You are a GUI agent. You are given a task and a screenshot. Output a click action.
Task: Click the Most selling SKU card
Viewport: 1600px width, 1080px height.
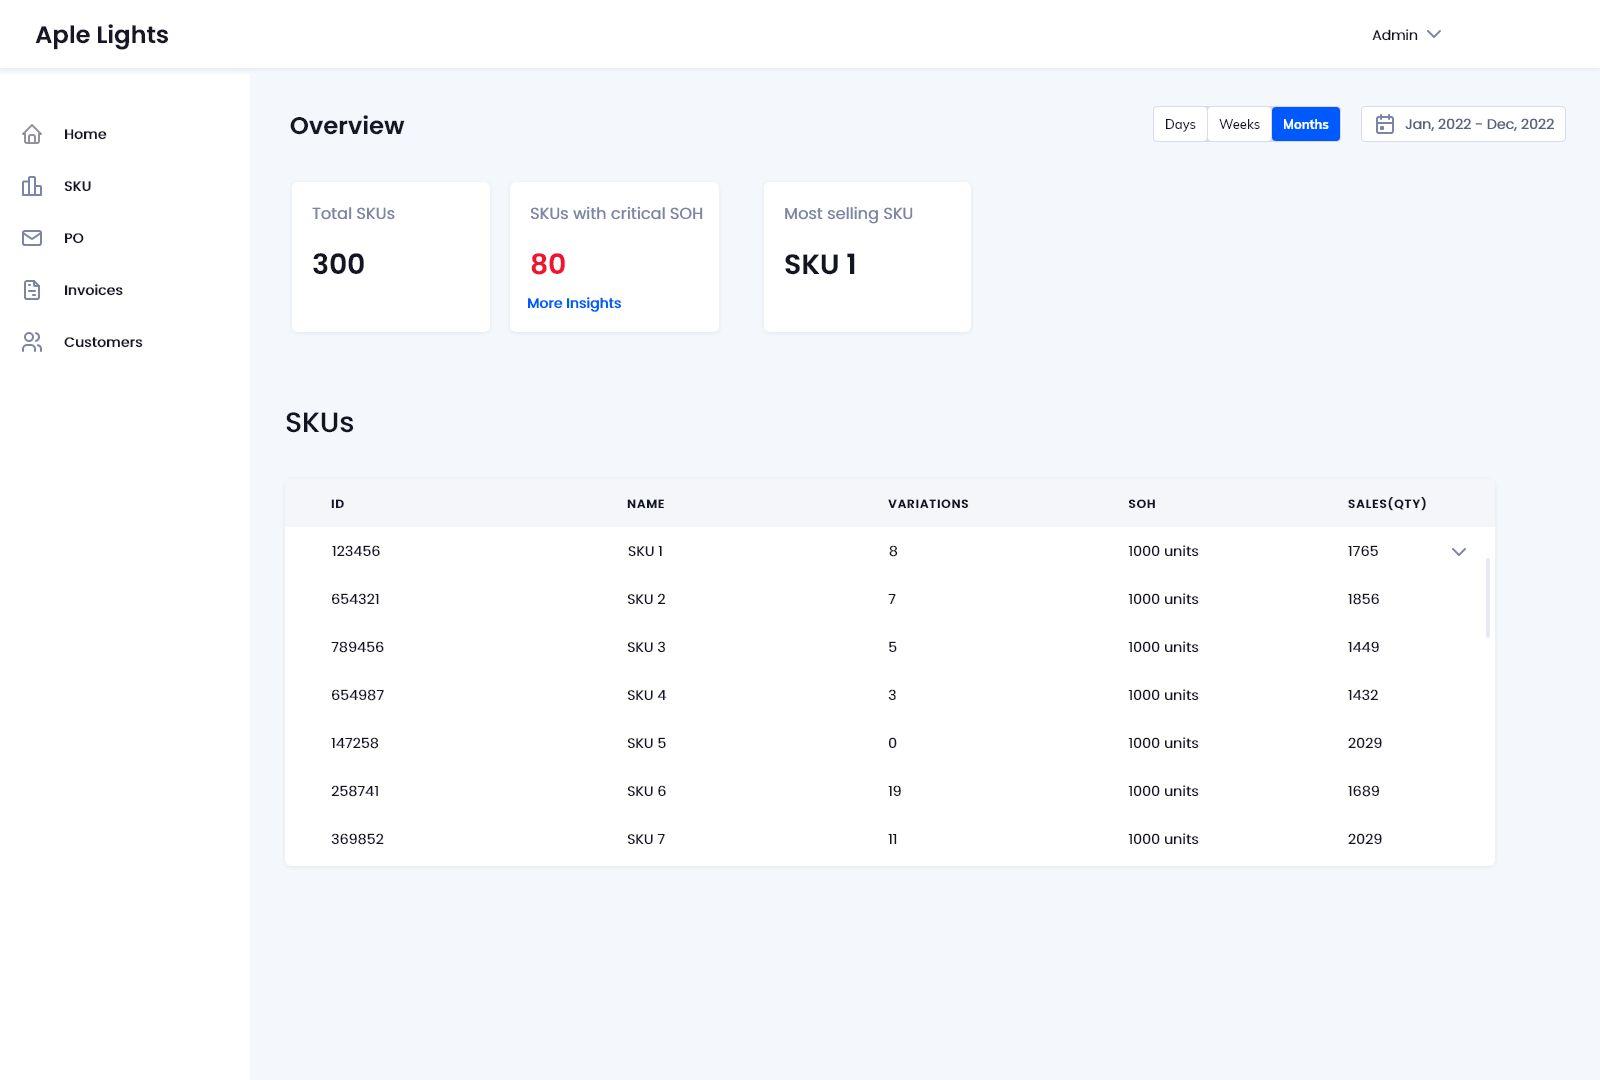[x=867, y=257]
